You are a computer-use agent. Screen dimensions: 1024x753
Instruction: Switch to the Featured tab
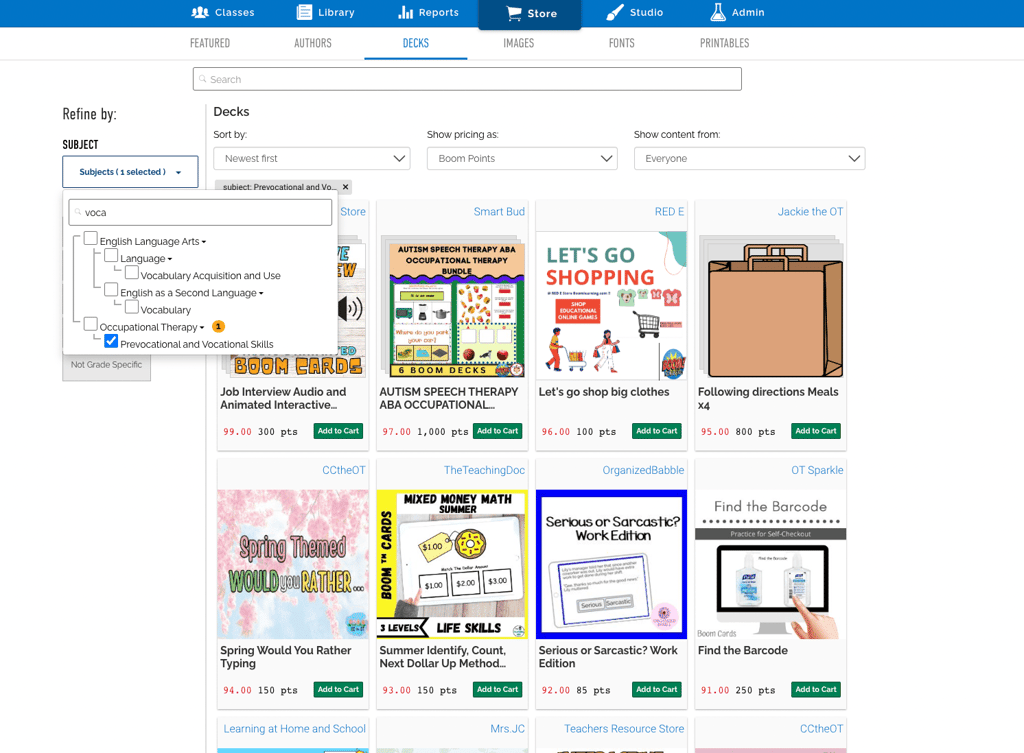click(x=210, y=43)
